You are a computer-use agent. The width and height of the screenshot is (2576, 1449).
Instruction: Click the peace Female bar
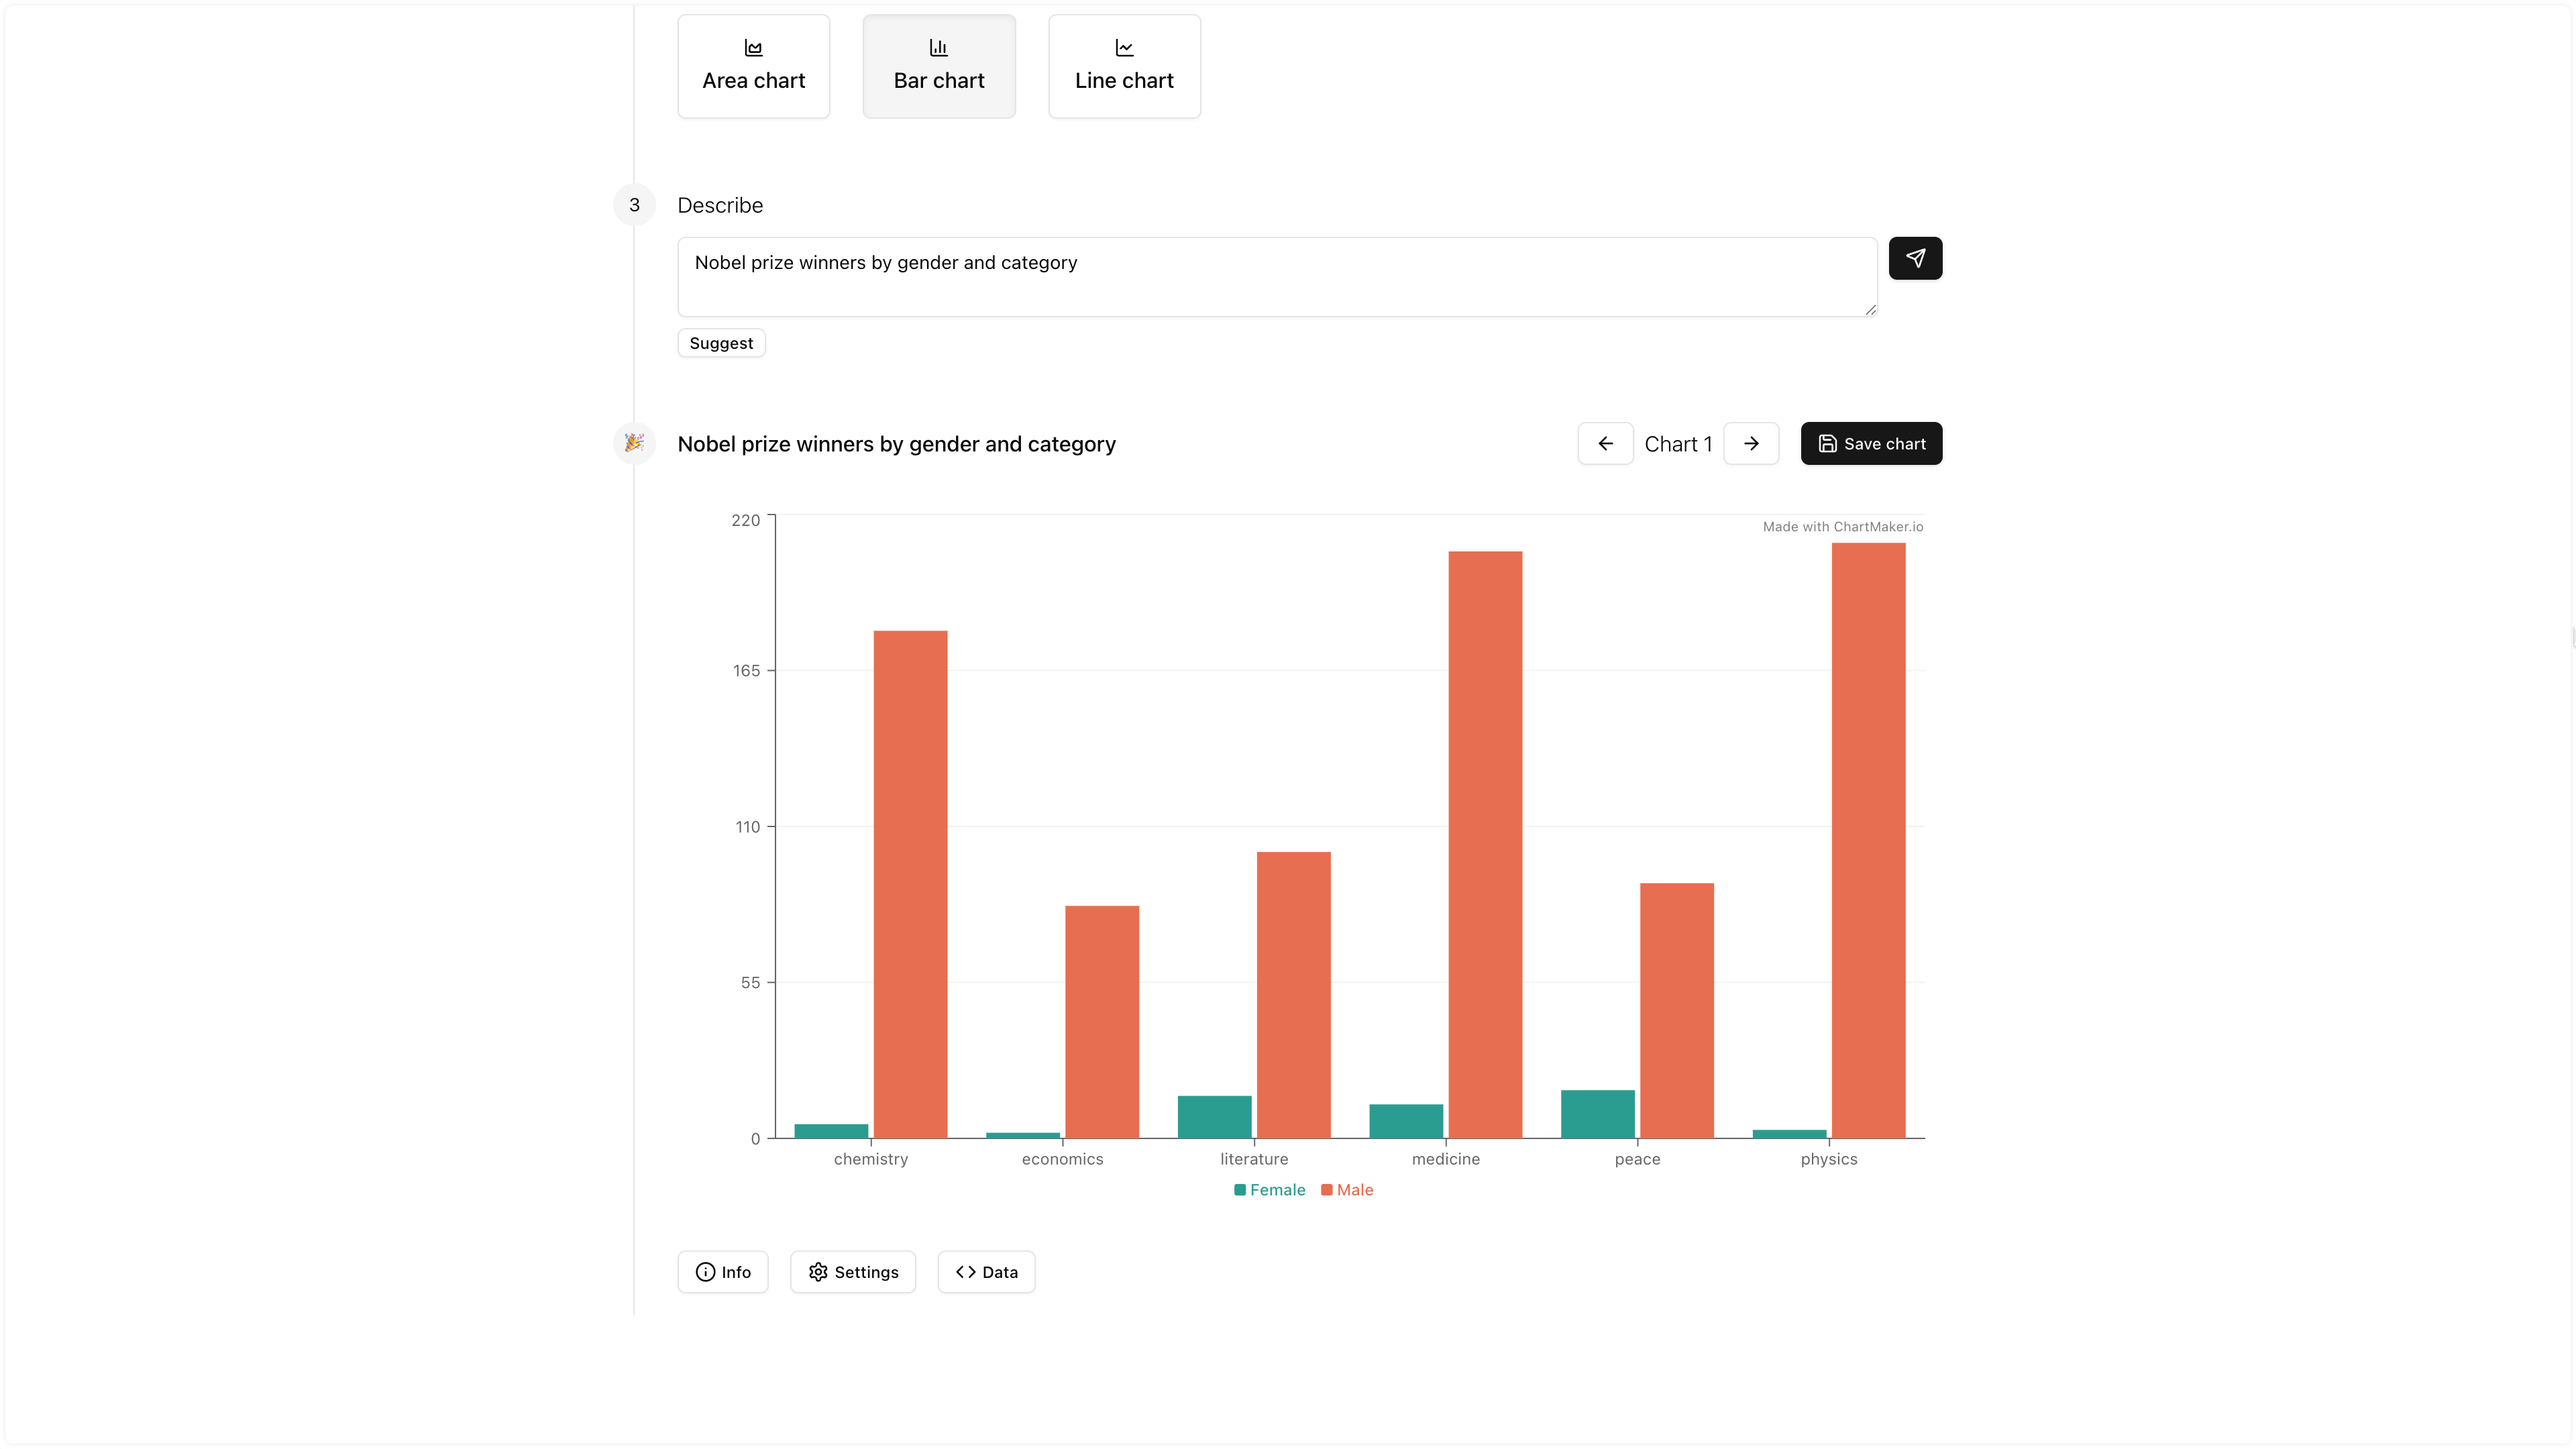(x=1597, y=1114)
